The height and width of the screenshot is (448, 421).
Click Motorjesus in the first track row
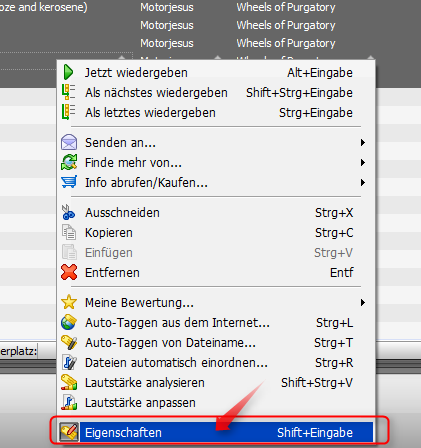click(x=167, y=7)
